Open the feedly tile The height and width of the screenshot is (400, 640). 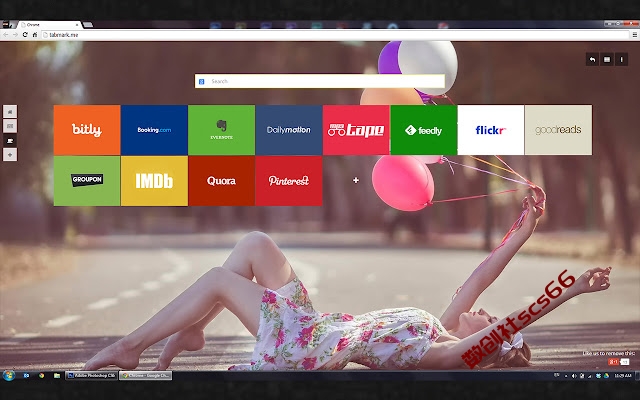pyautogui.click(x=424, y=130)
